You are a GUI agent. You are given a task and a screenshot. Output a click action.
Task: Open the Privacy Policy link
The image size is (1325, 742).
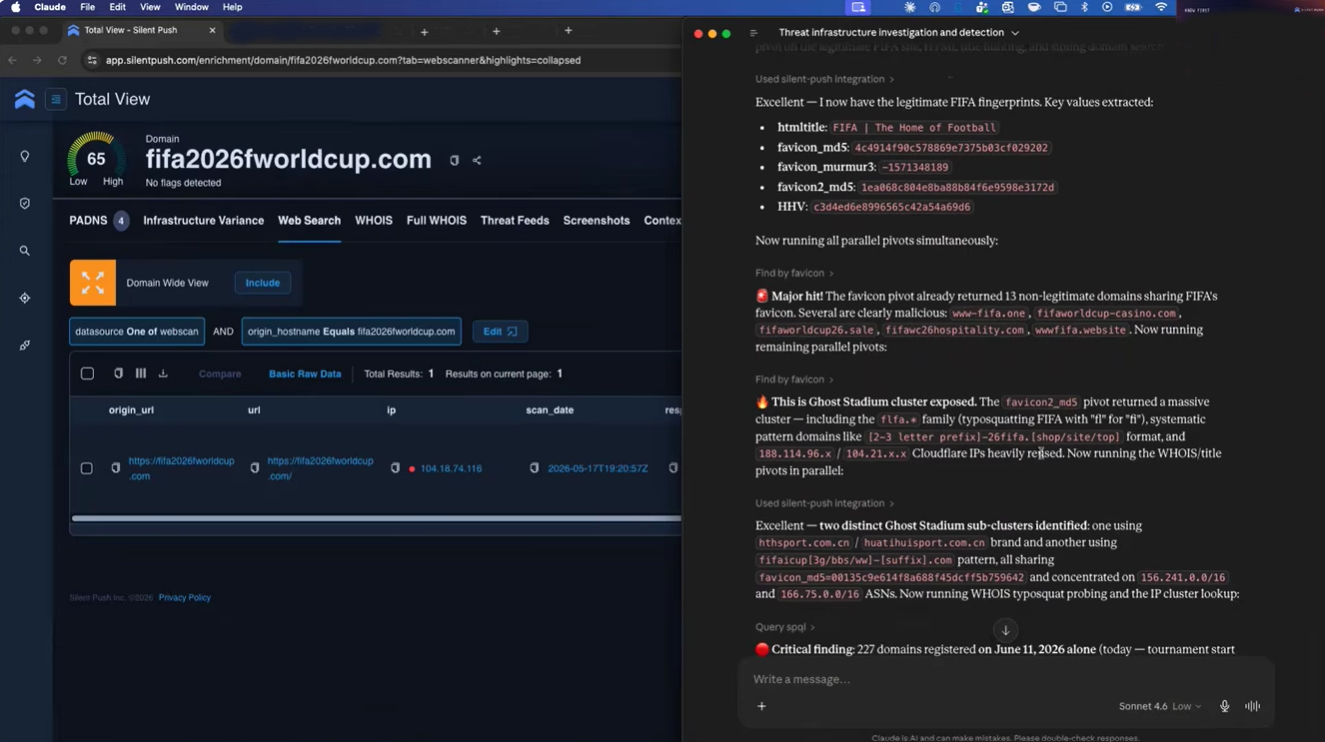(x=184, y=598)
